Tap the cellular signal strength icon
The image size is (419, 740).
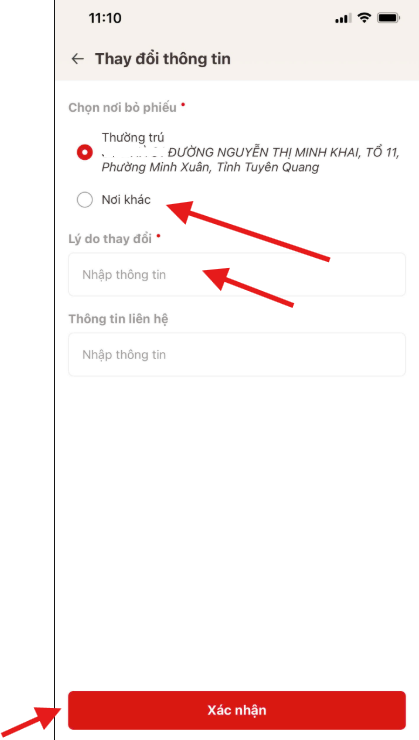(343, 18)
